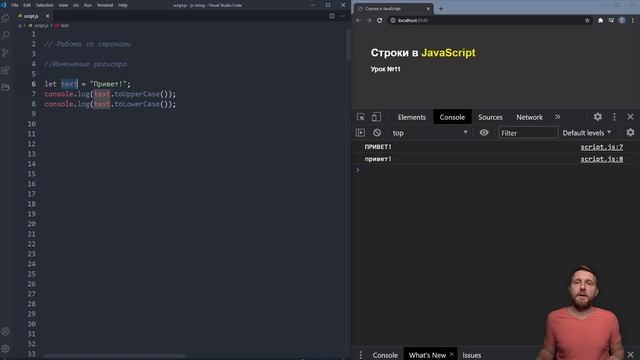Open the drawer three-dot menu

(x=361, y=355)
